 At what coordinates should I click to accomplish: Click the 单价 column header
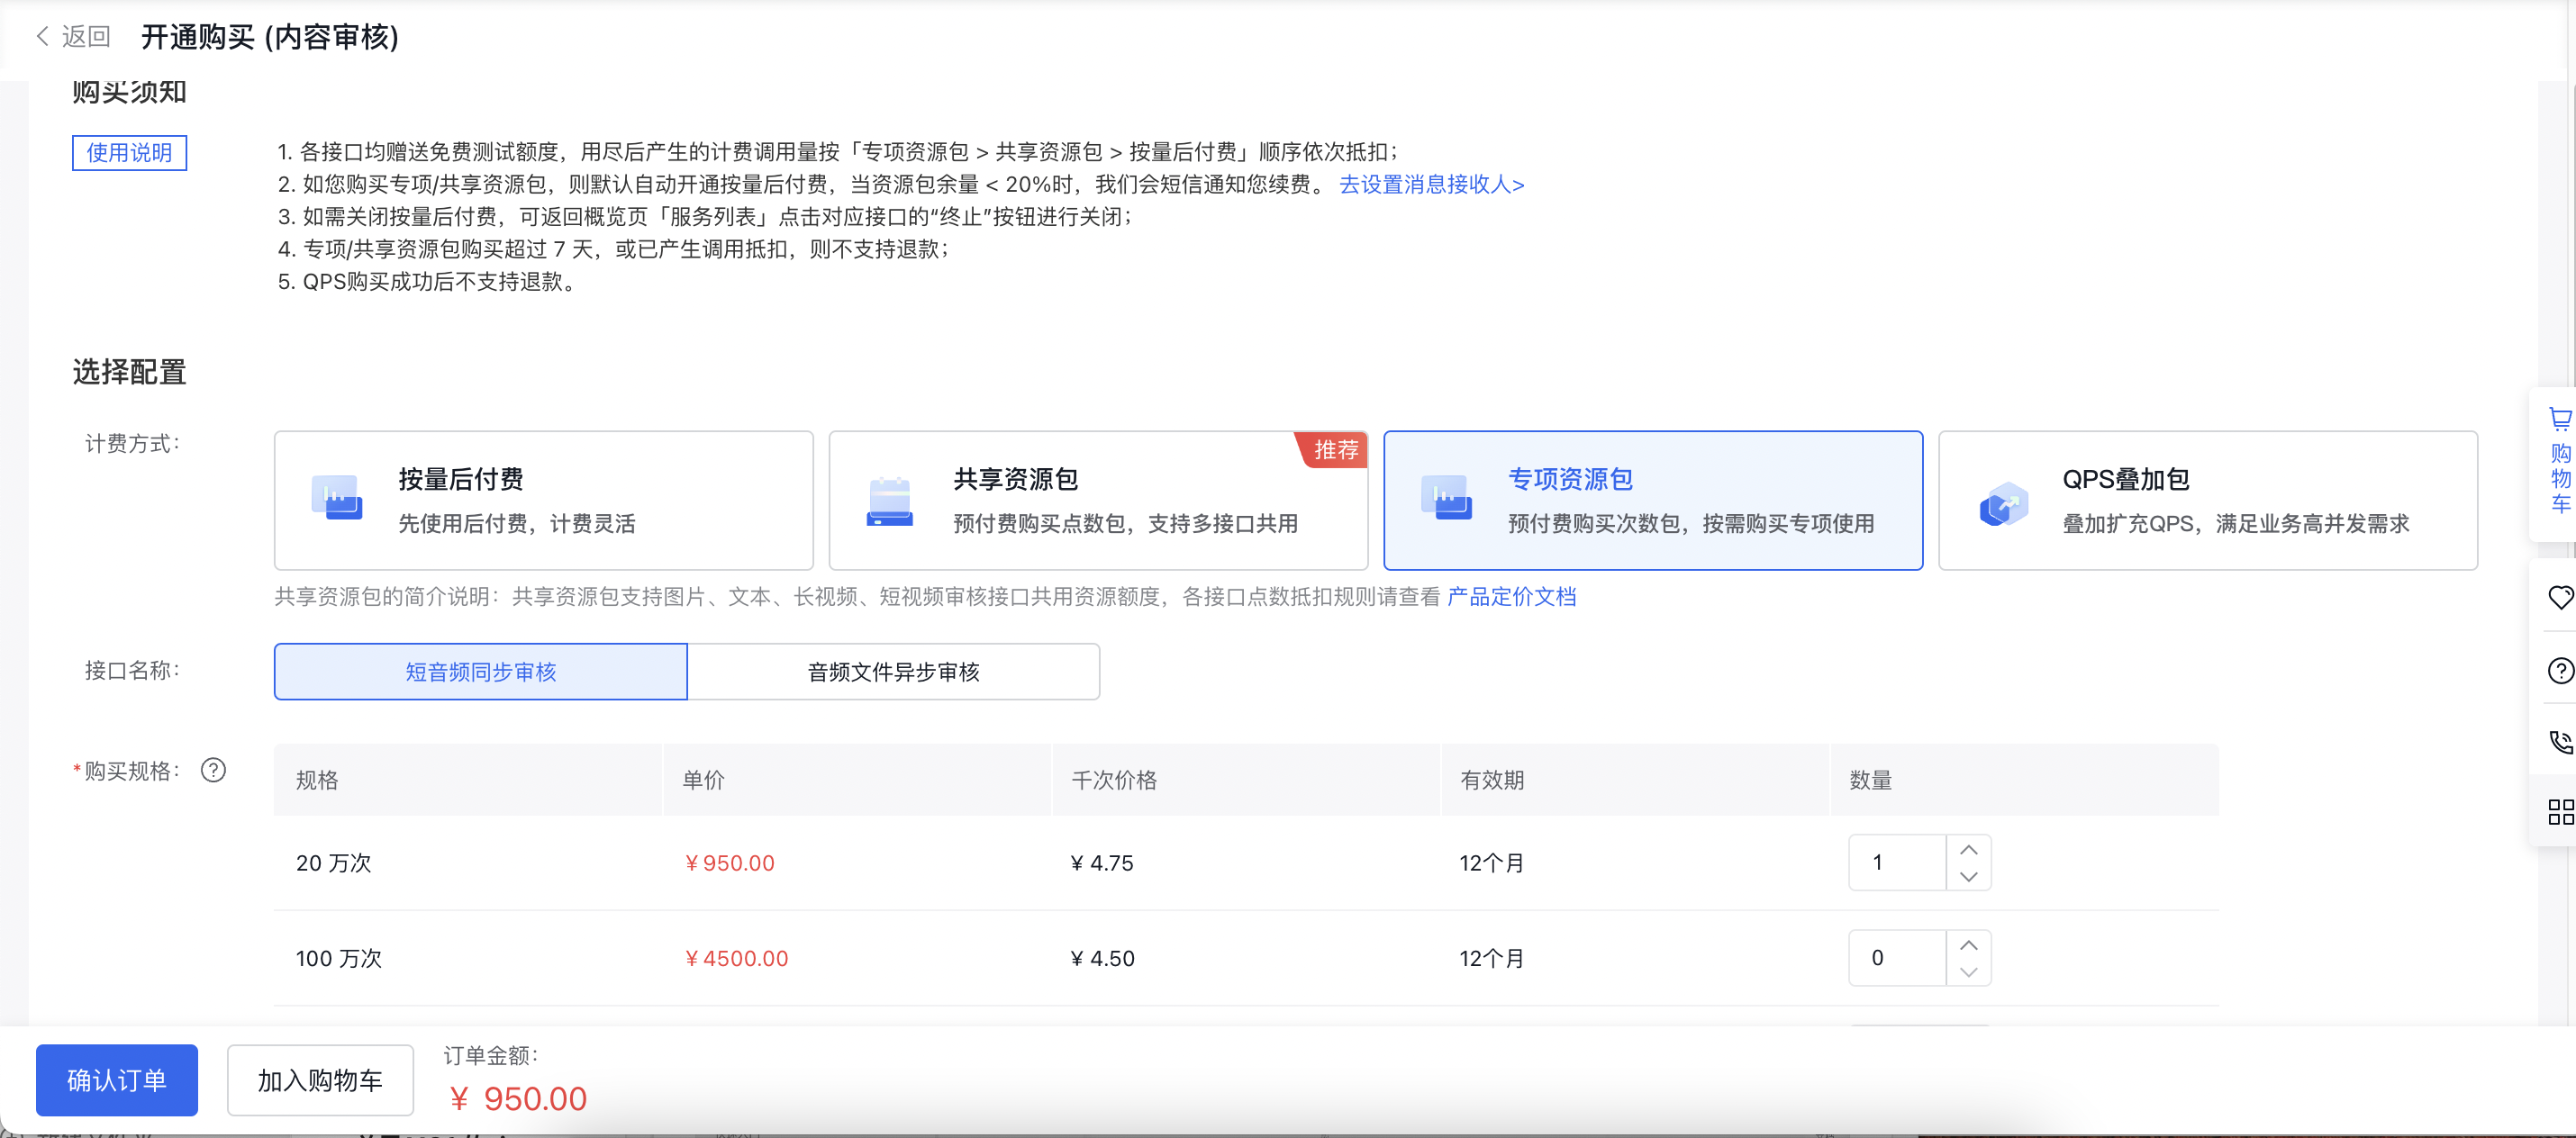pos(703,780)
